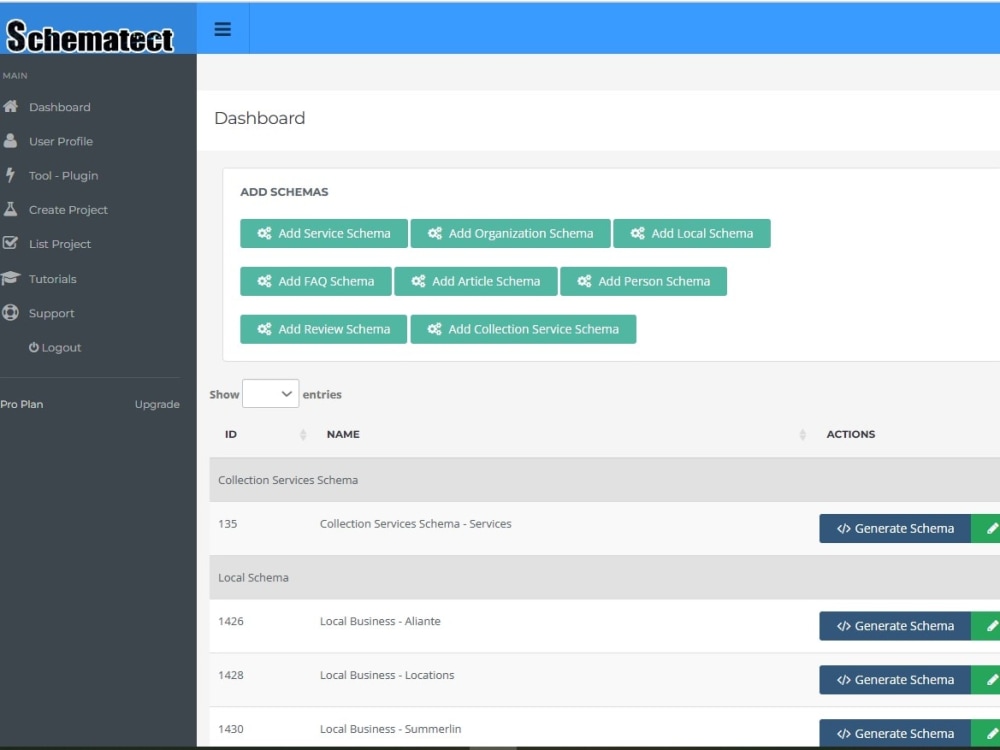This screenshot has width=1000, height=750.
Task: Click the ID cell 1428
Action: [231, 675]
